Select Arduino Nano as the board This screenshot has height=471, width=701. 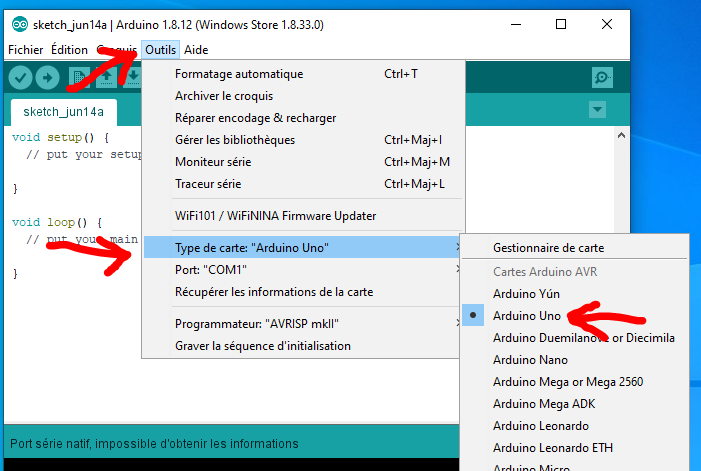click(530, 360)
